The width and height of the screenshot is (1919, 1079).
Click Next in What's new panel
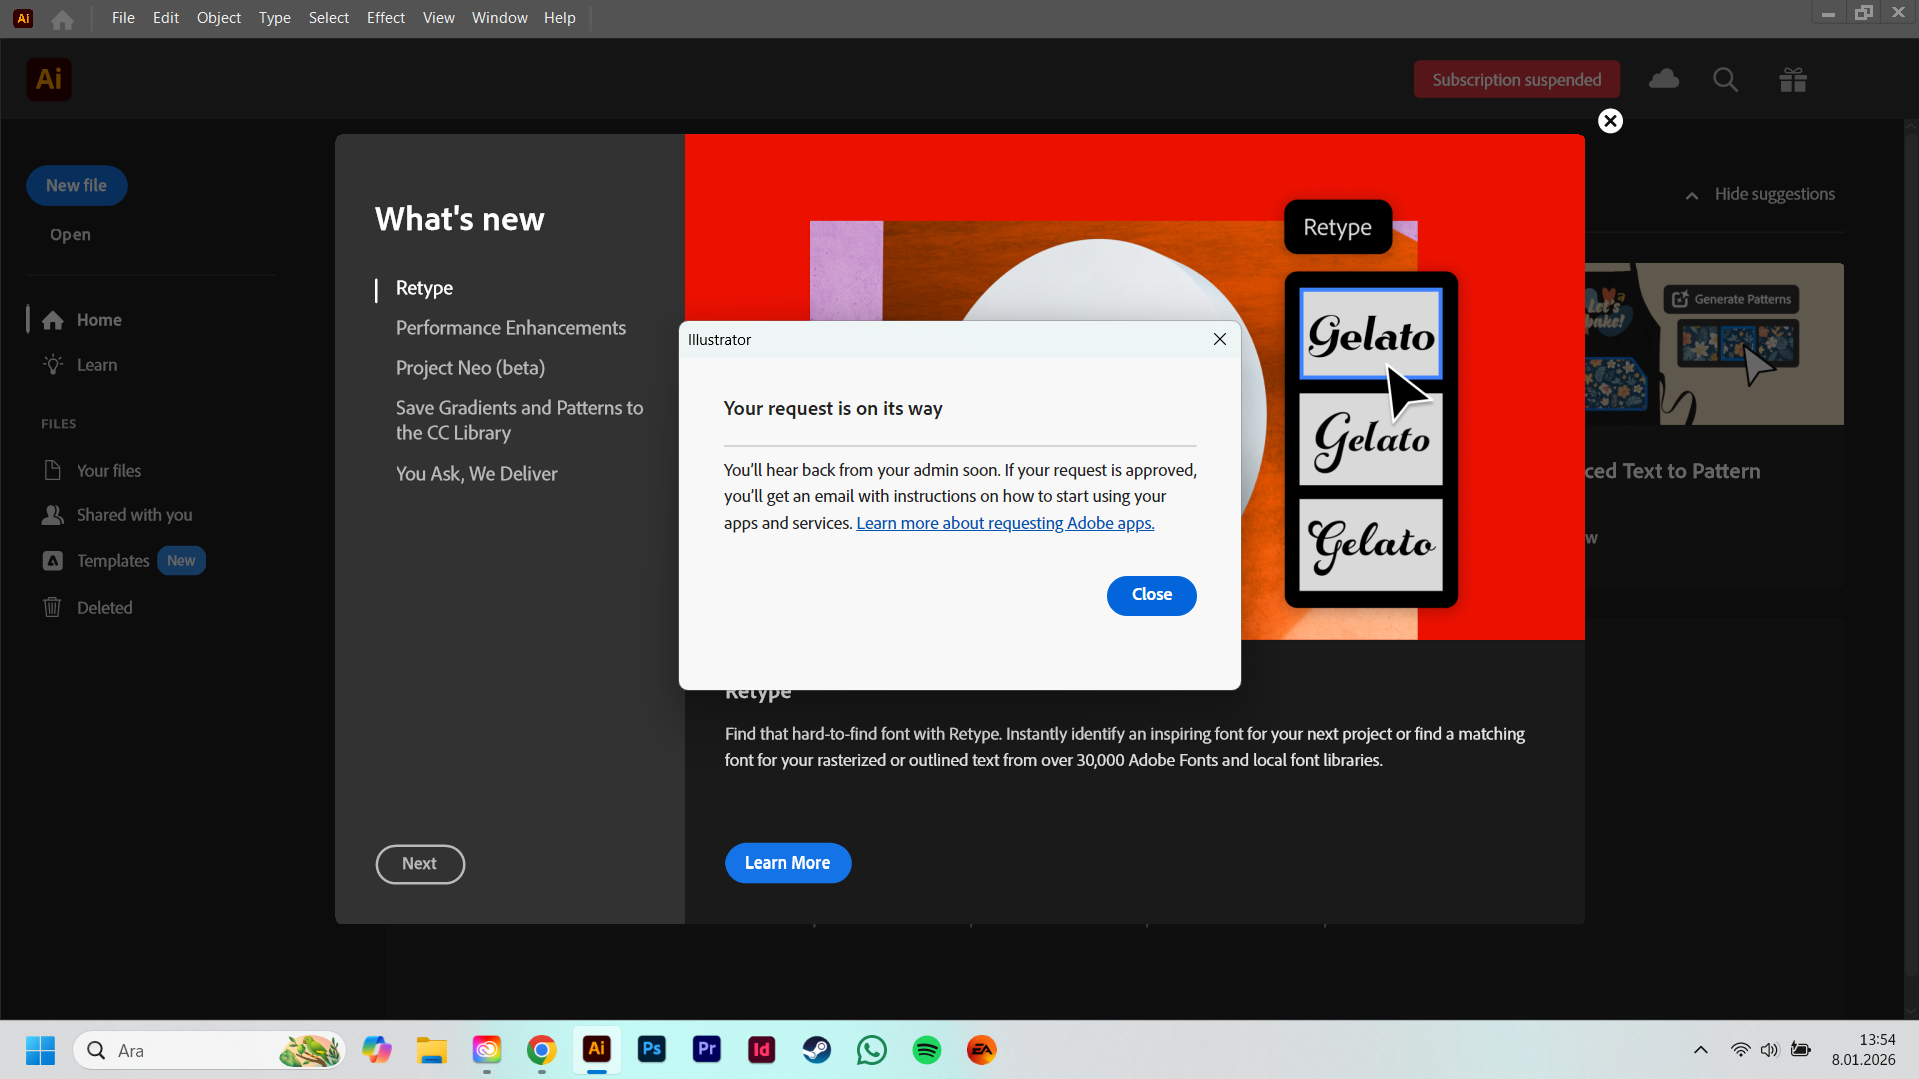(420, 864)
